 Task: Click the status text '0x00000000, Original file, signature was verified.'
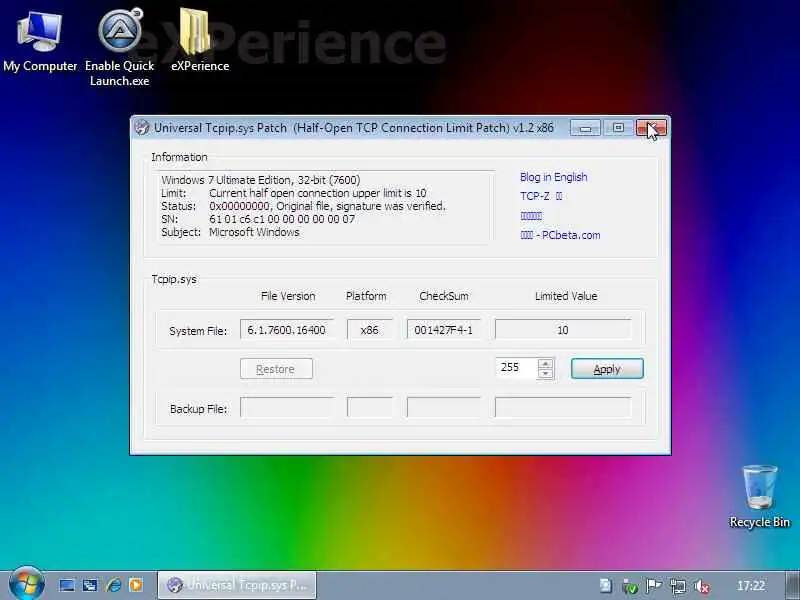[328, 206]
